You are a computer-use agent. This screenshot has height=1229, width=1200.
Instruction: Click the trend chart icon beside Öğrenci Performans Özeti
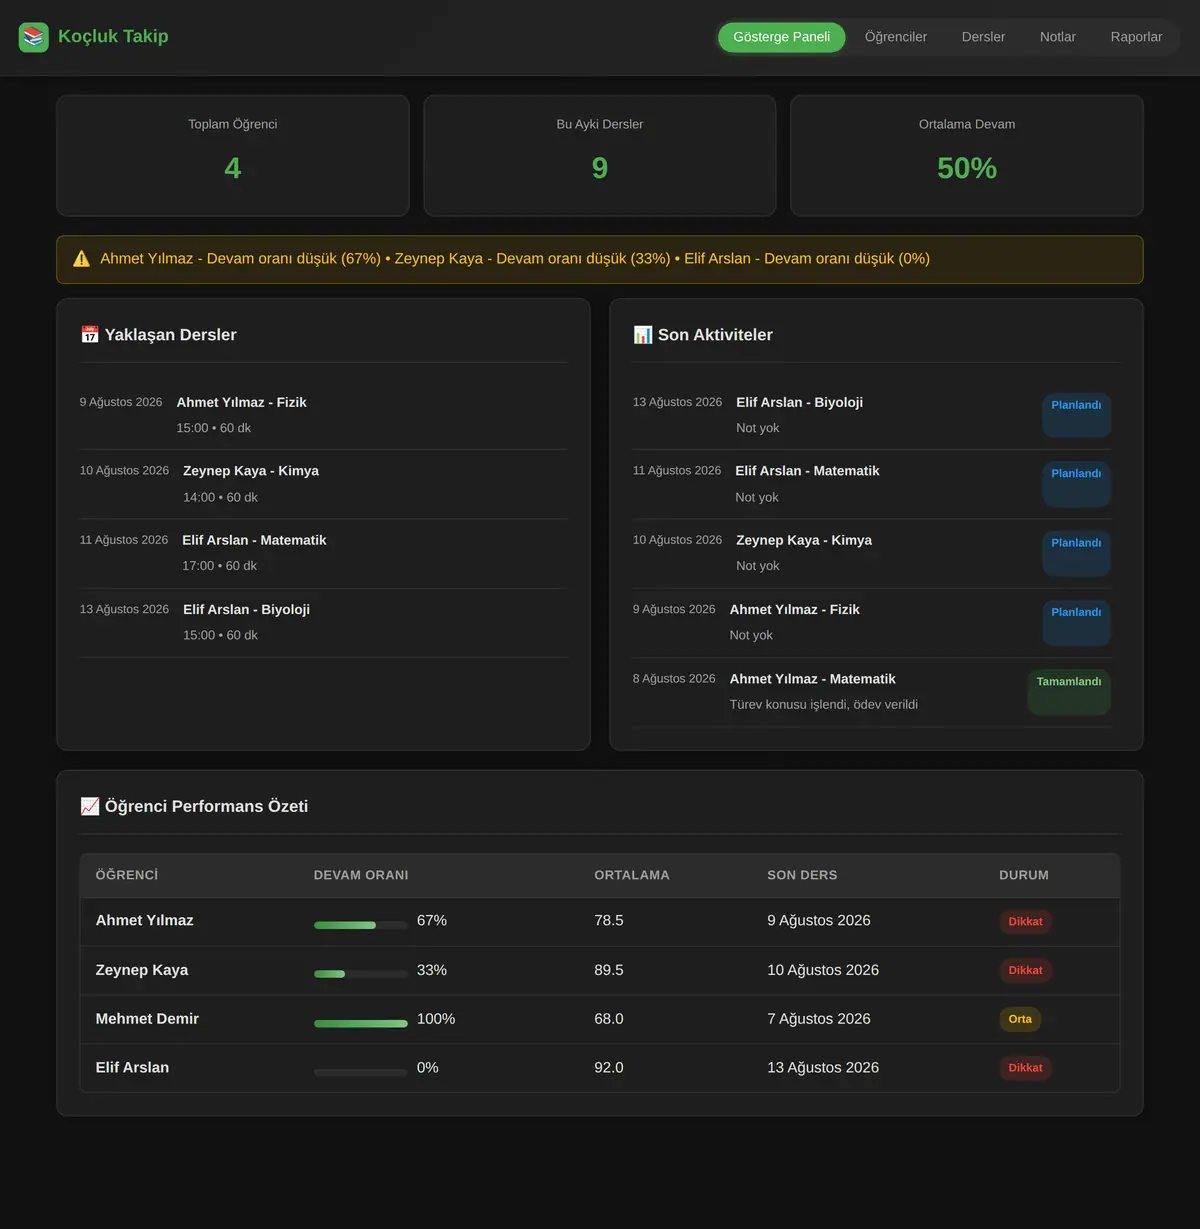click(x=90, y=806)
